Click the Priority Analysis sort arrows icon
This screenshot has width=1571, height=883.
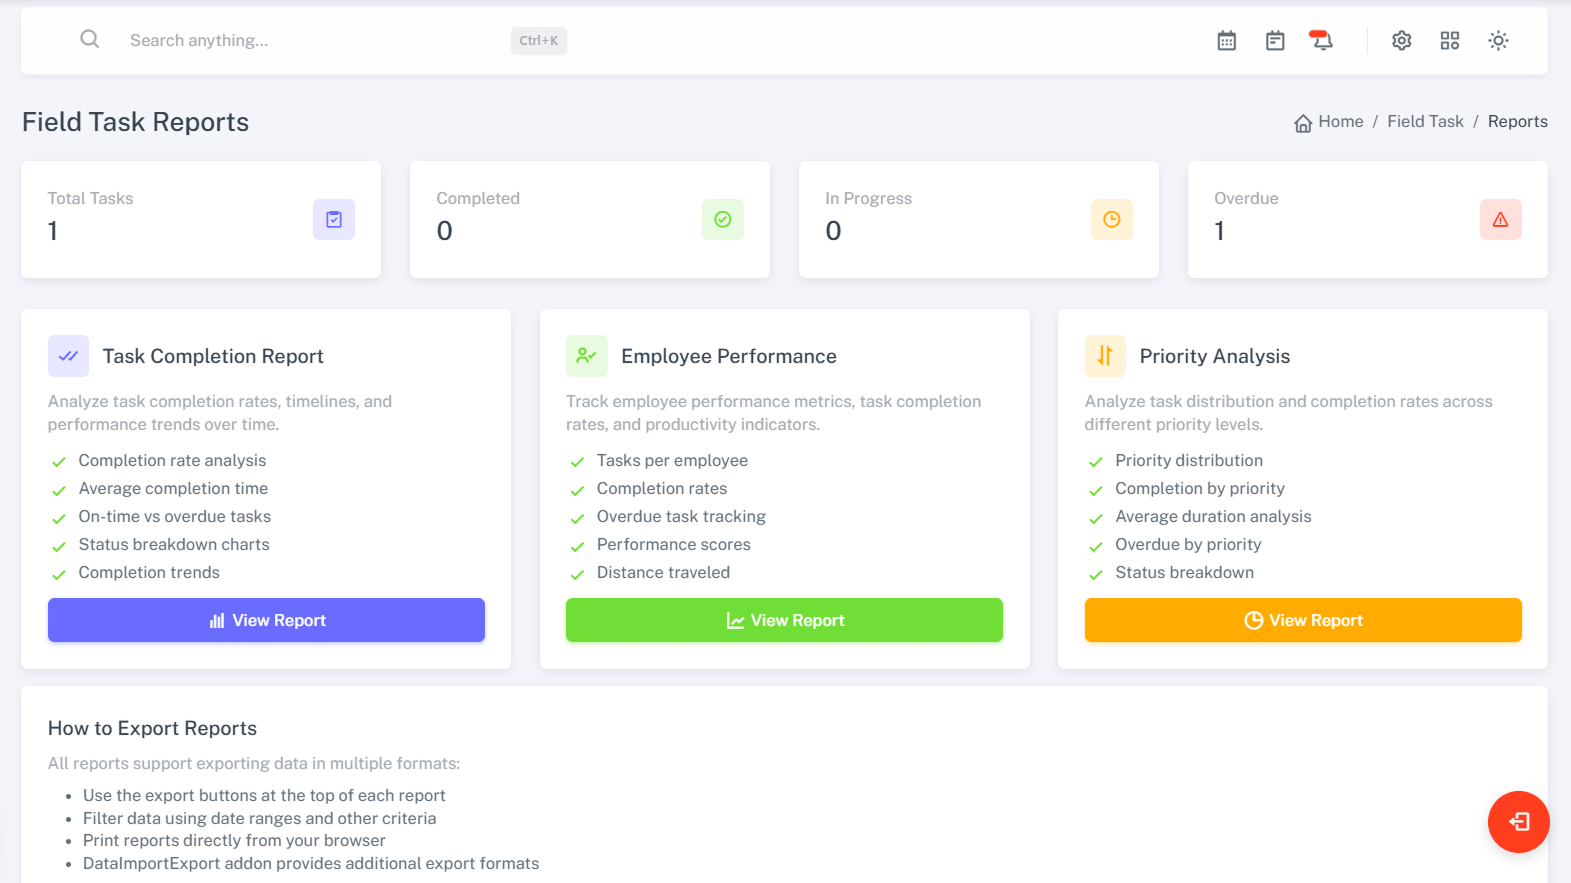click(x=1105, y=356)
